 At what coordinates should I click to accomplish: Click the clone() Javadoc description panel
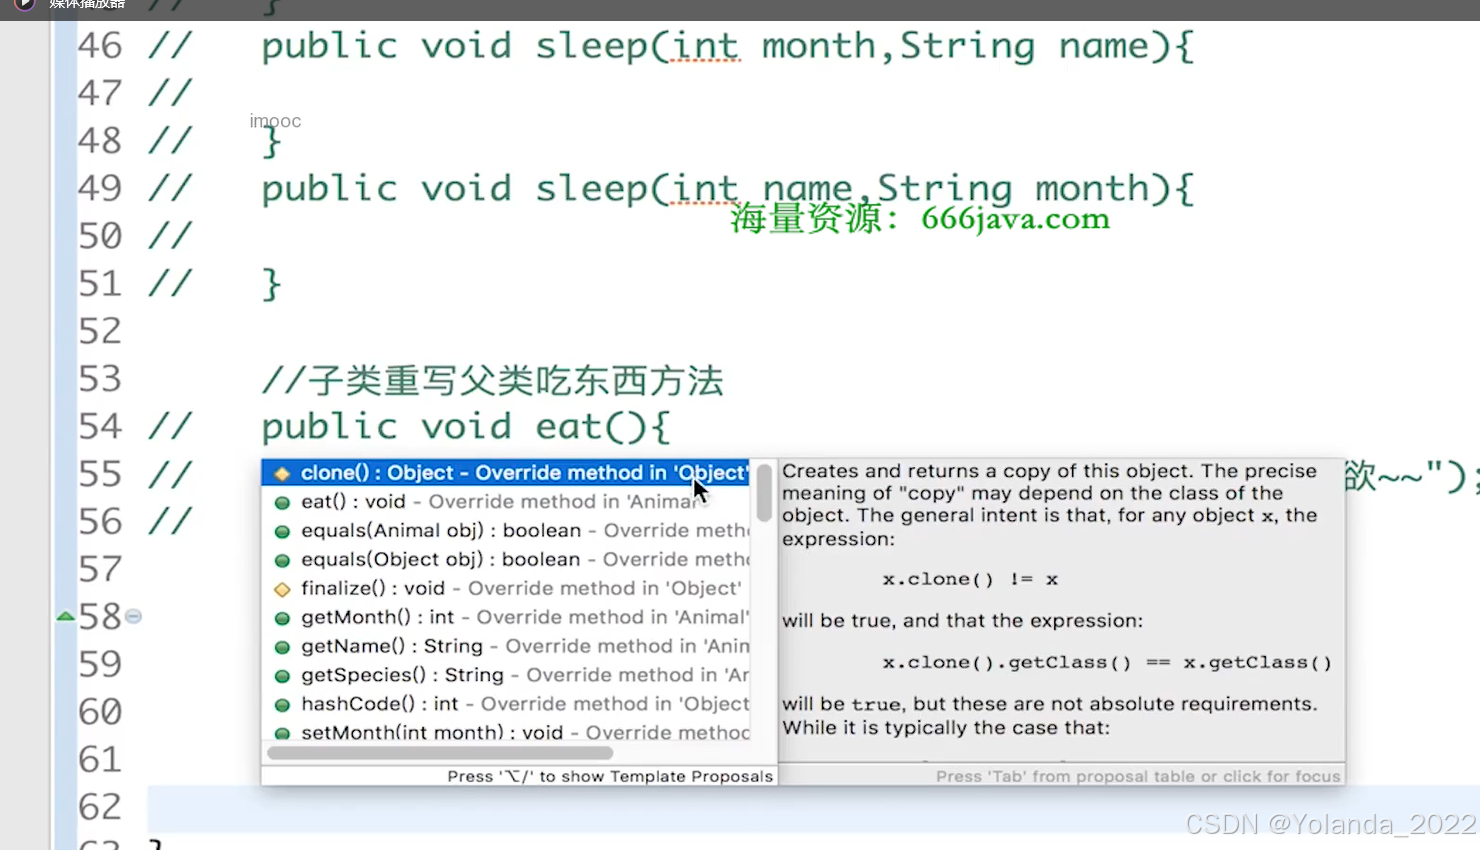(1062, 610)
